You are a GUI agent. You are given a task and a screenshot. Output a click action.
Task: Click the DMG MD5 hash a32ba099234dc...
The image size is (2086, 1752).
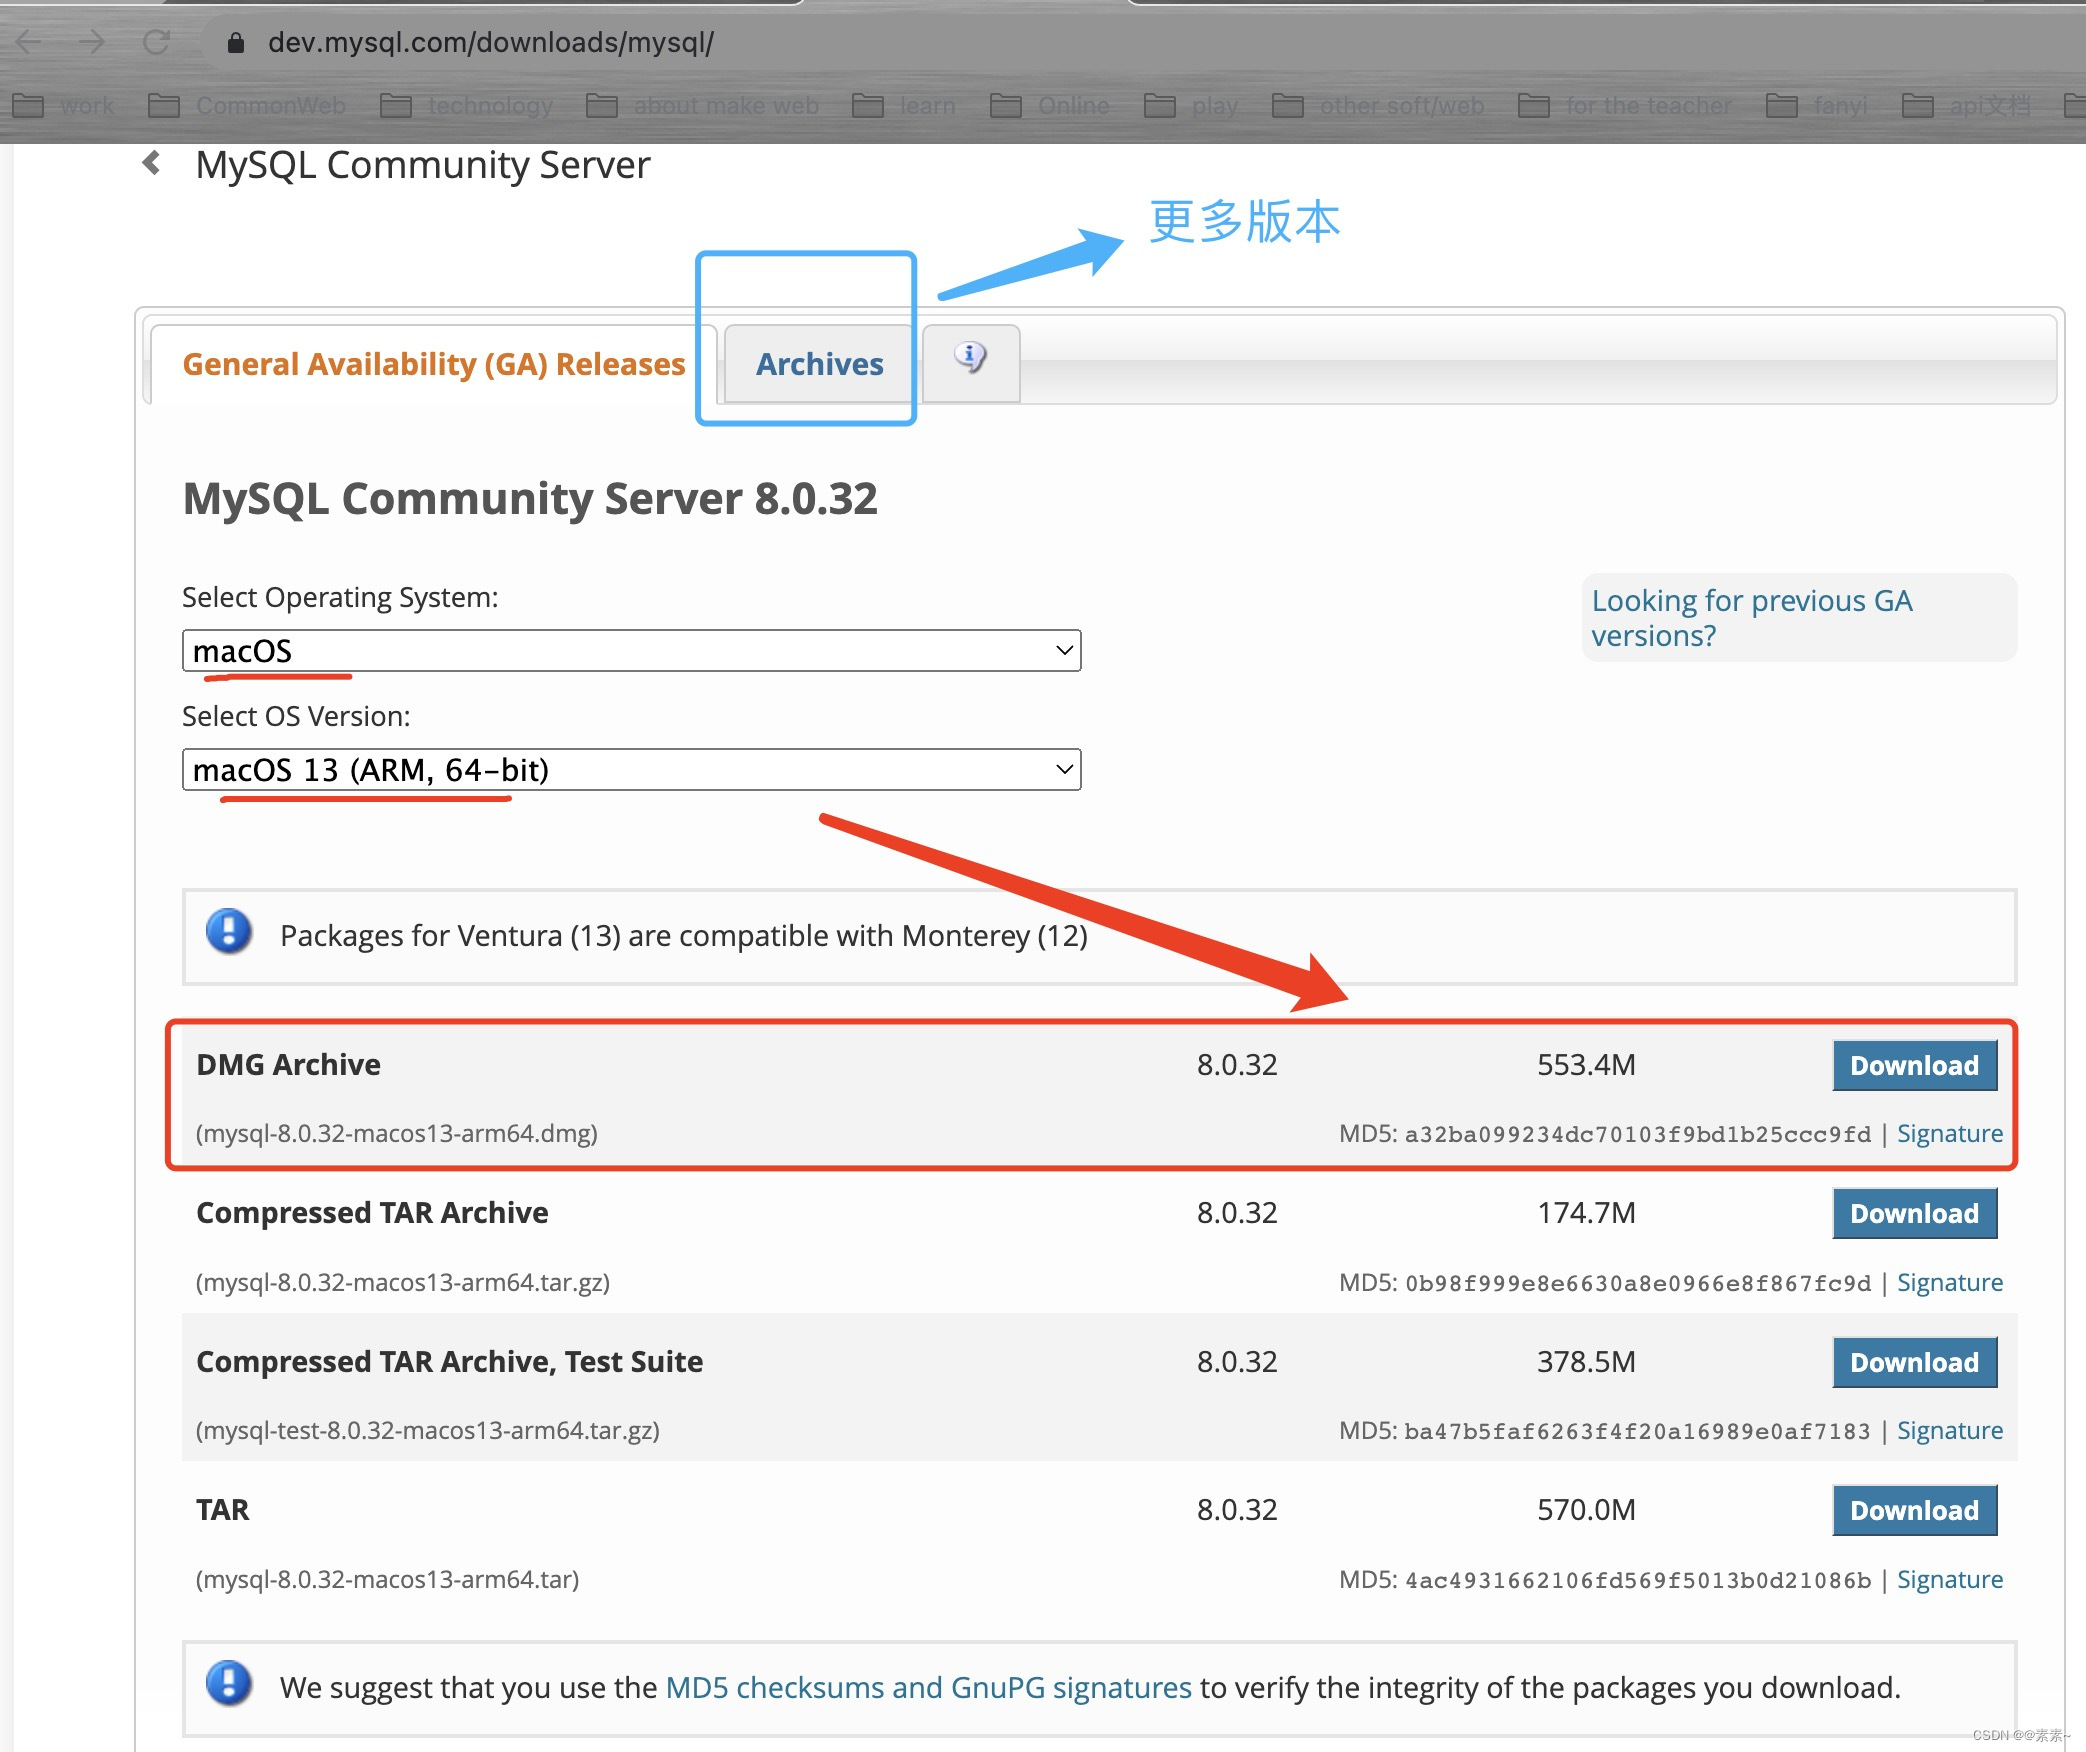click(x=1637, y=1134)
